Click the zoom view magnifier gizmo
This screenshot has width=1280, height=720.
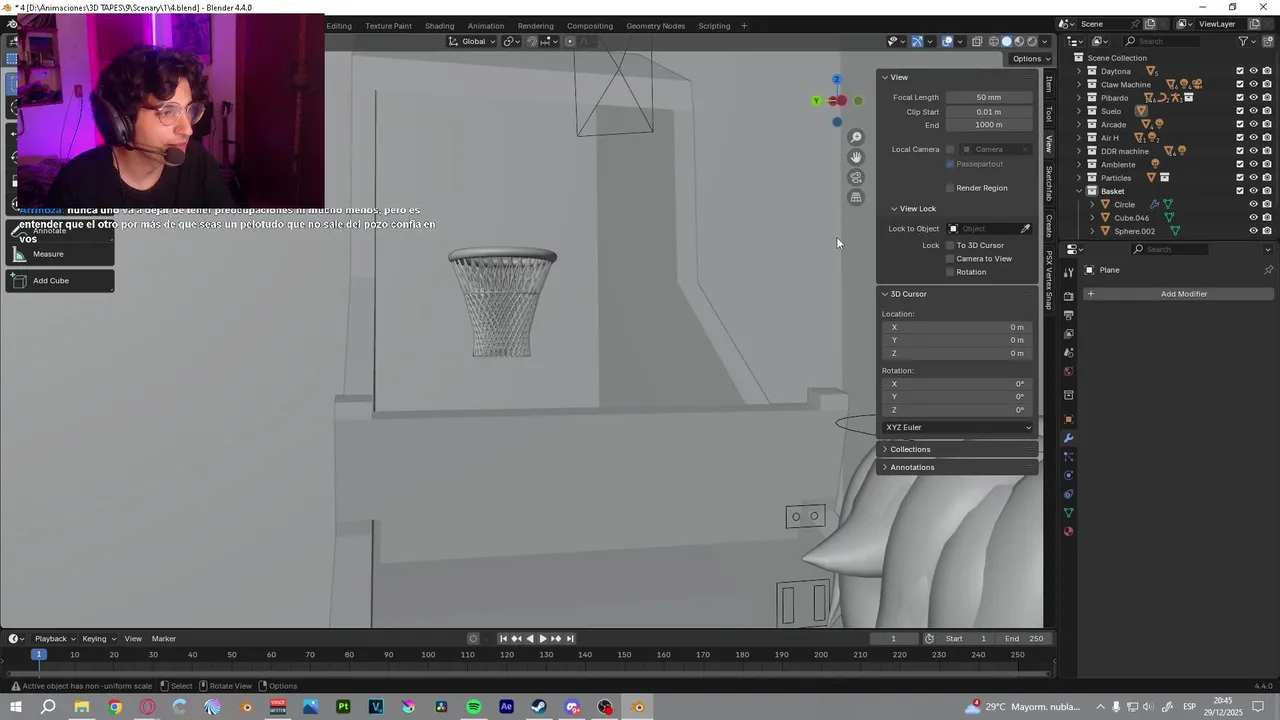[x=856, y=137]
